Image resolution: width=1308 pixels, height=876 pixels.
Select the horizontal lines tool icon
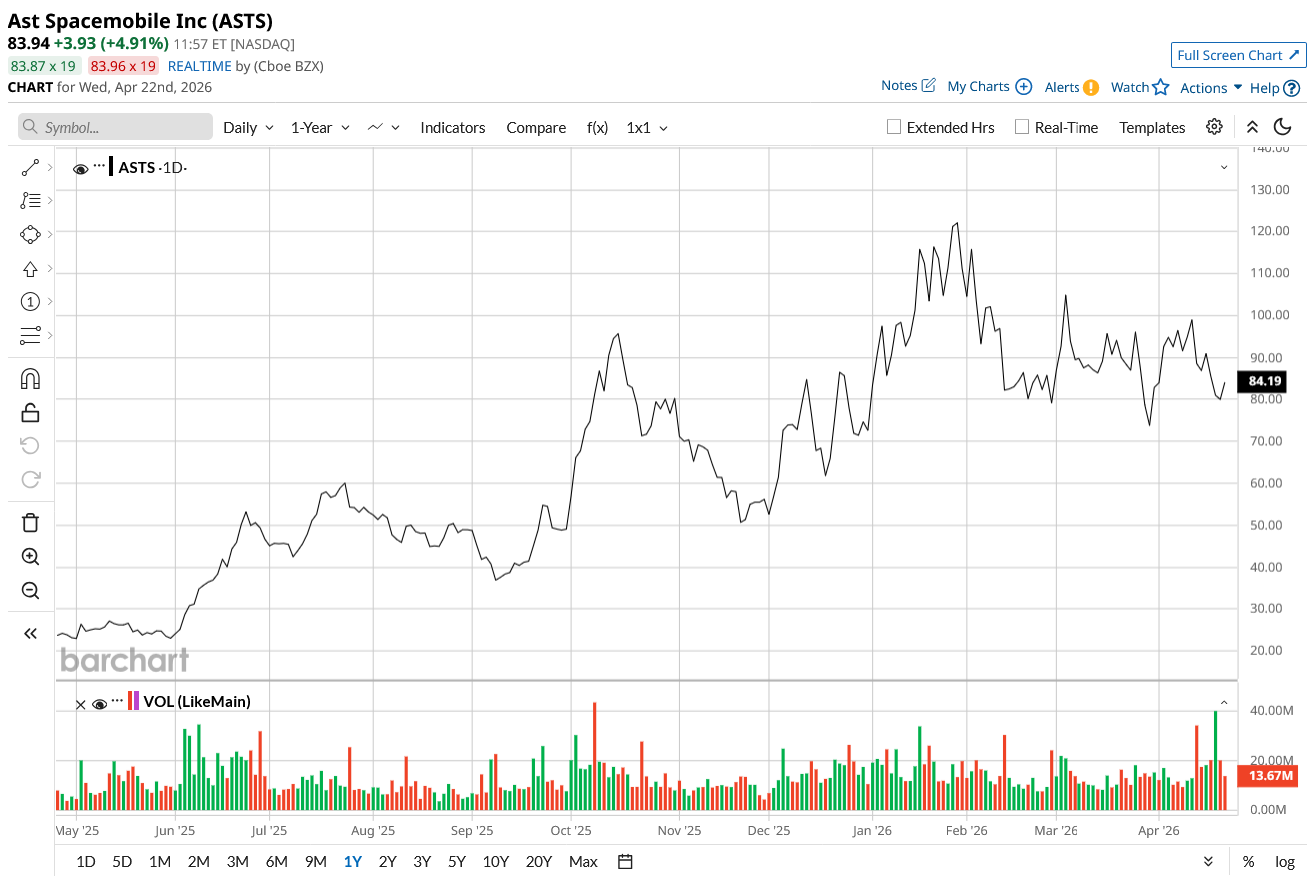(x=30, y=335)
